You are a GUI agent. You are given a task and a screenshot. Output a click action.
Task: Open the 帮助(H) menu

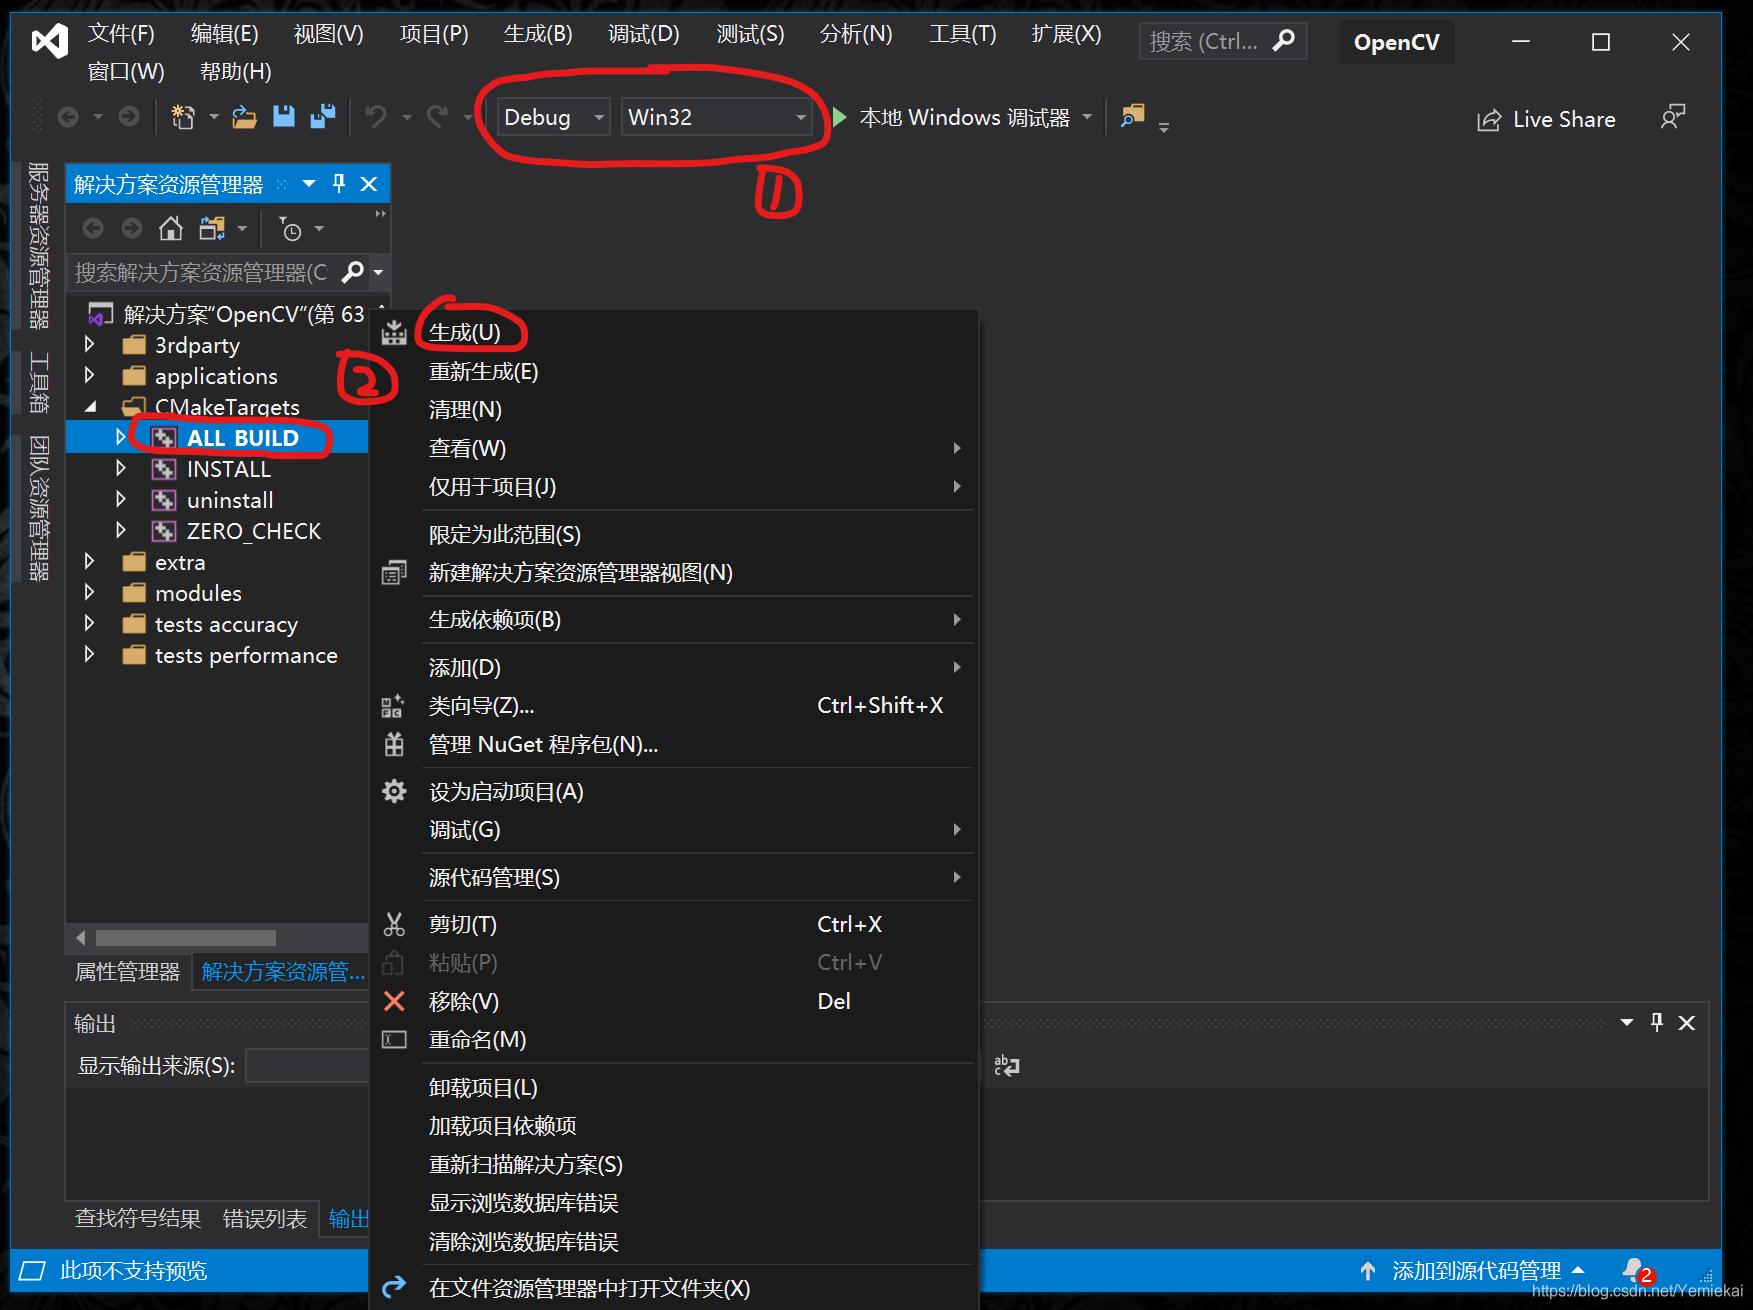[x=235, y=71]
